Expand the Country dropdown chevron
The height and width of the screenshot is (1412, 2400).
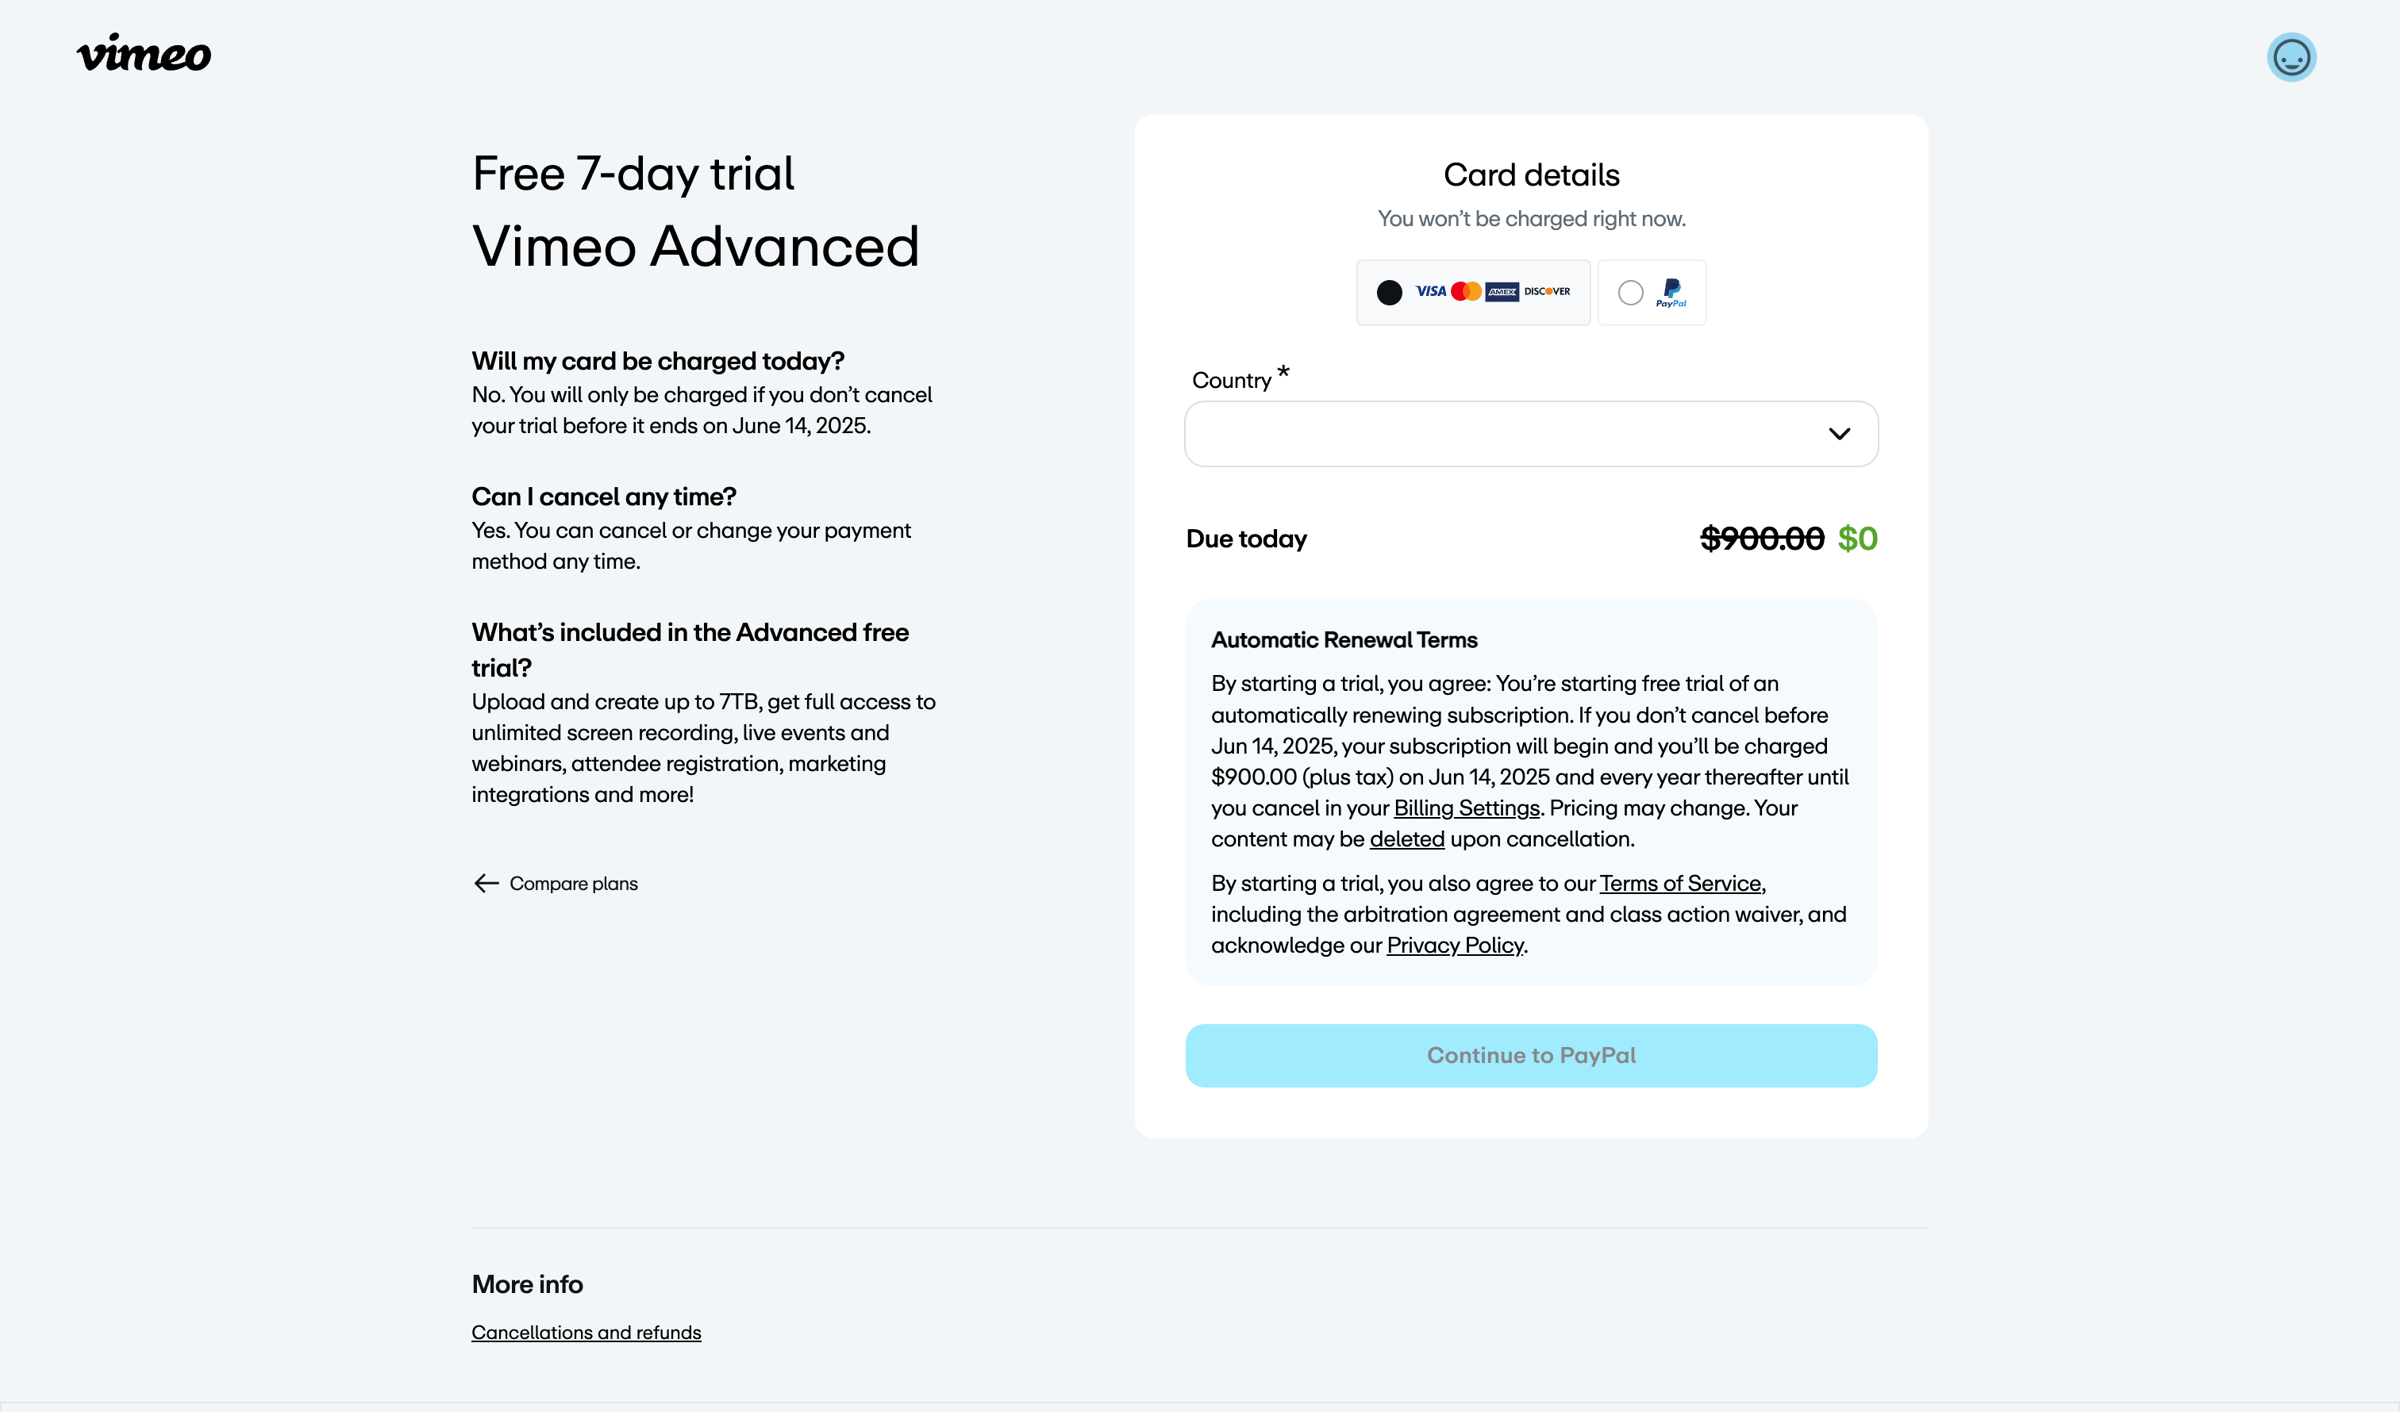[x=1839, y=434]
